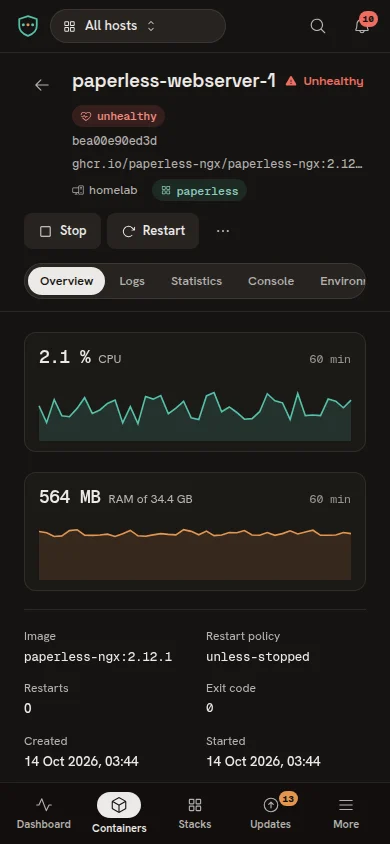
Task: Click the homelab host label
Action: [x=105, y=191]
